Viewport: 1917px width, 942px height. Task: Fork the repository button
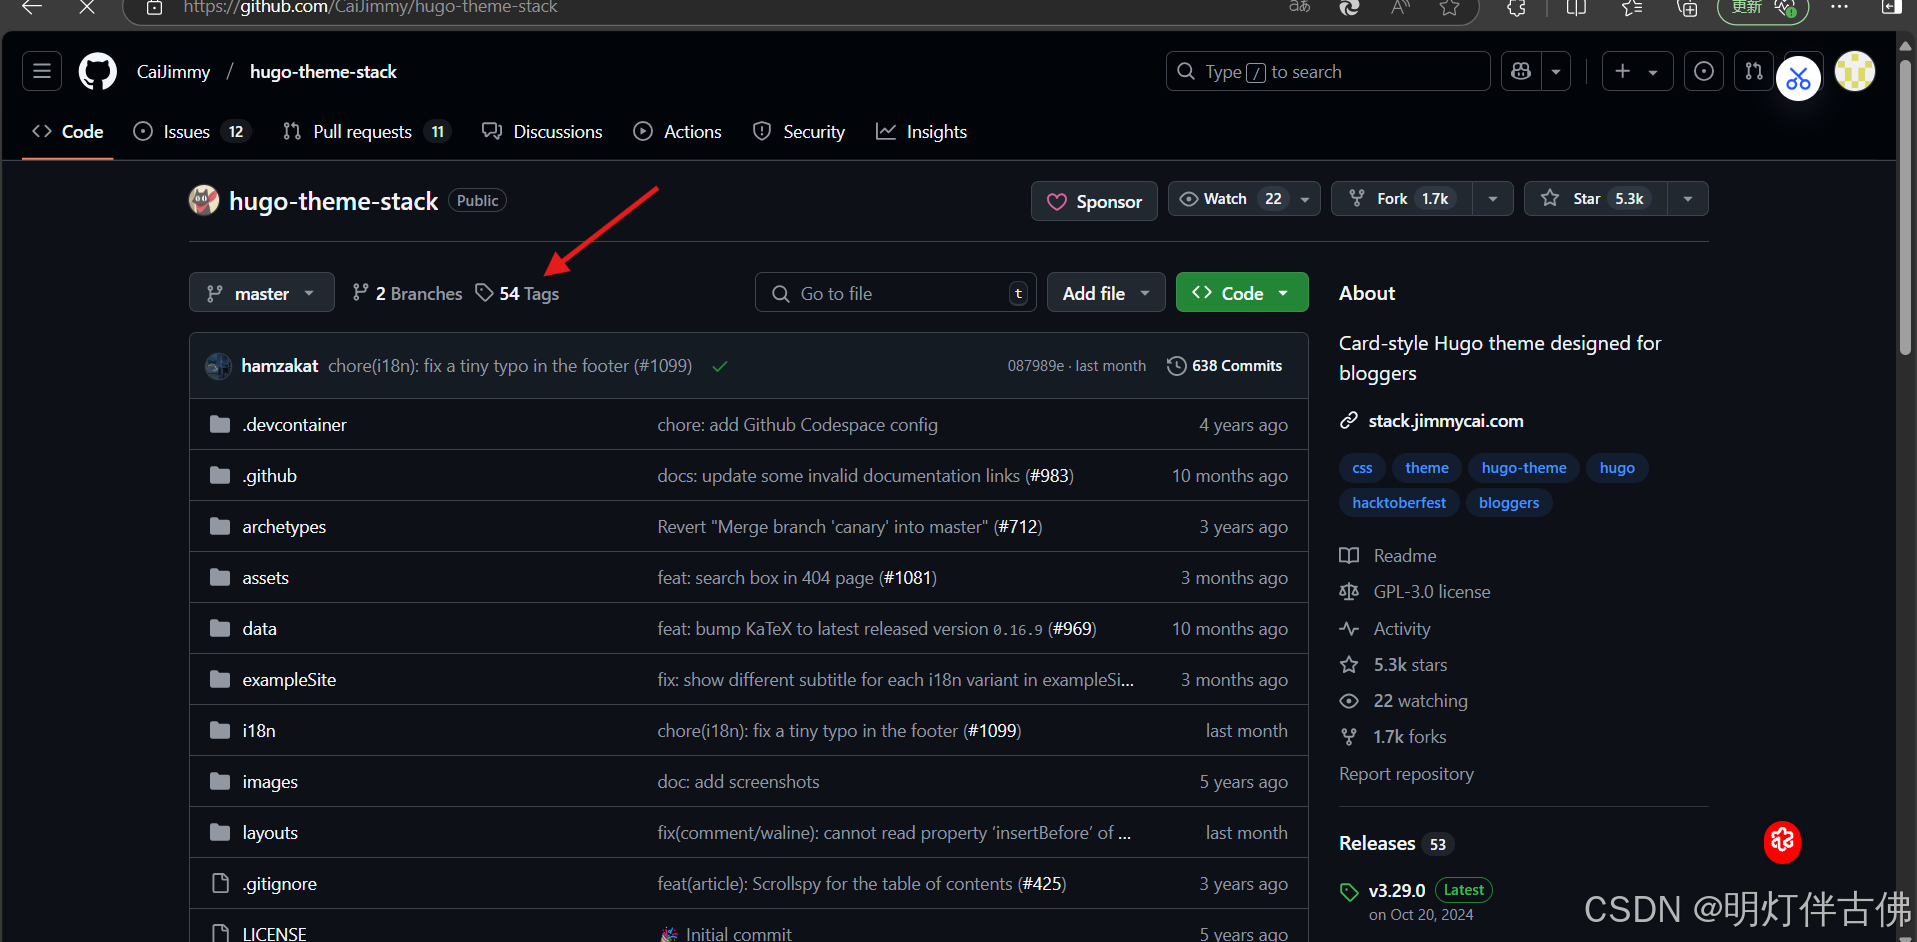(1401, 199)
